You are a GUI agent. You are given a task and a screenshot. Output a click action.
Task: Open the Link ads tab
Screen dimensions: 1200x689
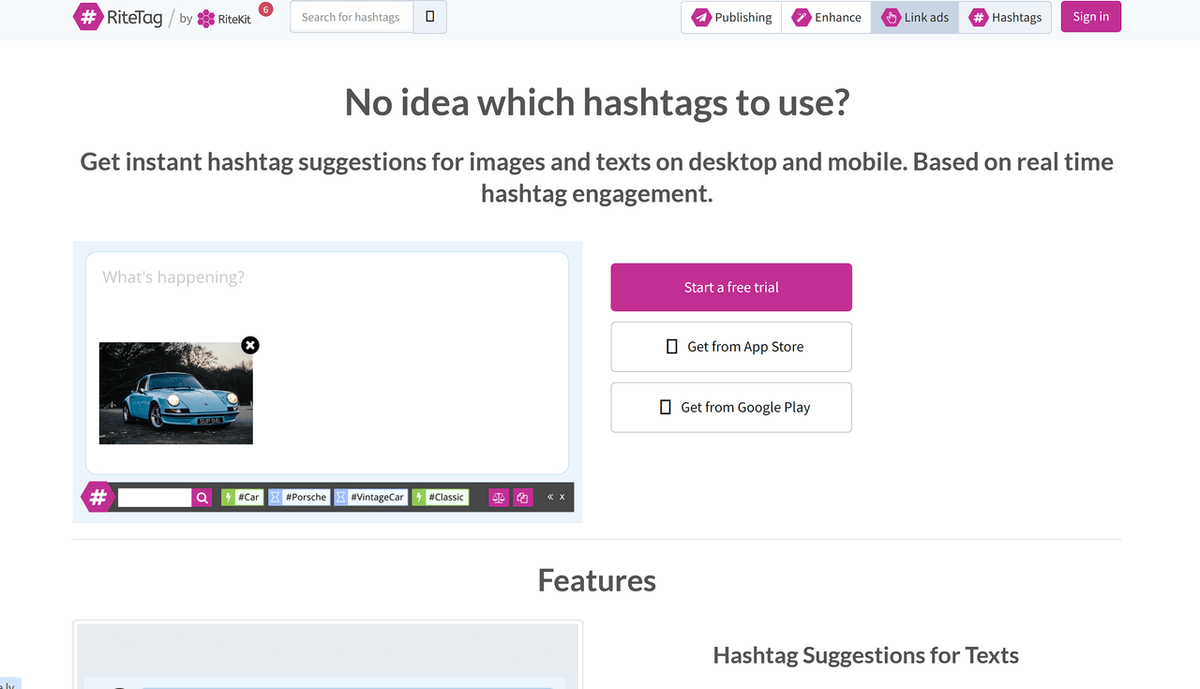[x=915, y=17]
